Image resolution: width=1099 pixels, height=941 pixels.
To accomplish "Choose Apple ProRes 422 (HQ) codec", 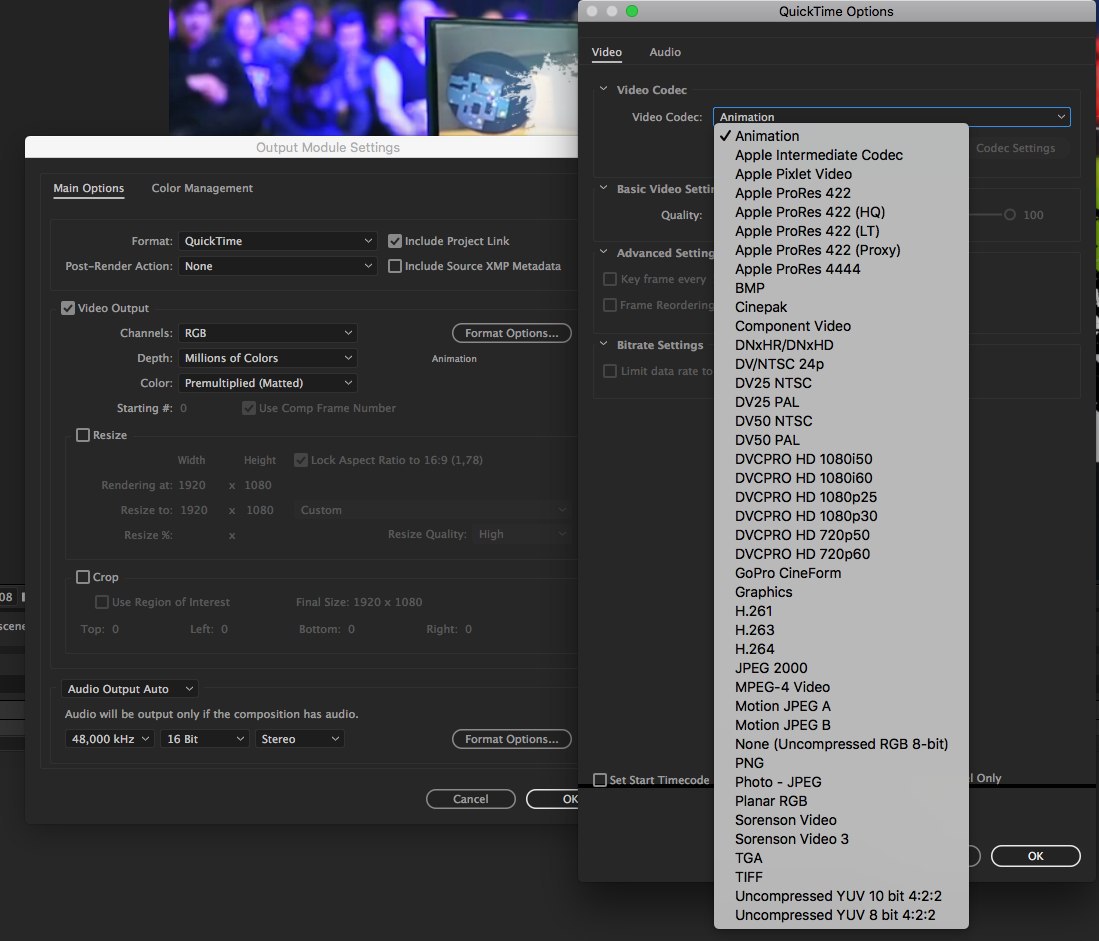I will click(810, 212).
